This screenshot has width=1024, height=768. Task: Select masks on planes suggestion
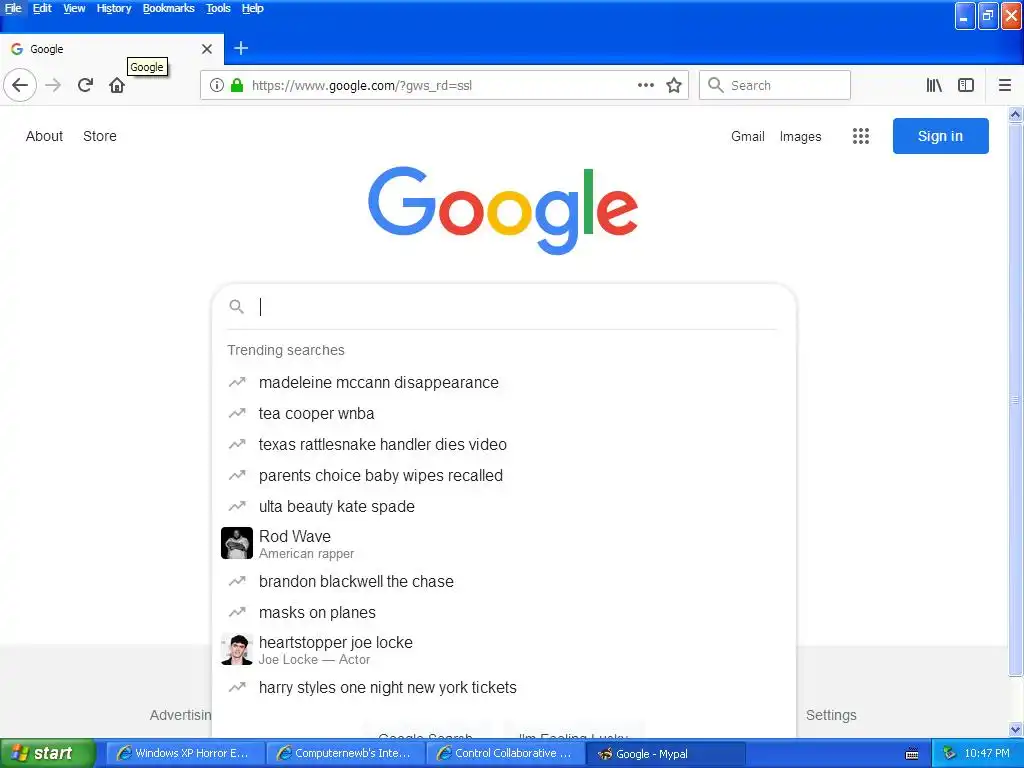pos(504,613)
